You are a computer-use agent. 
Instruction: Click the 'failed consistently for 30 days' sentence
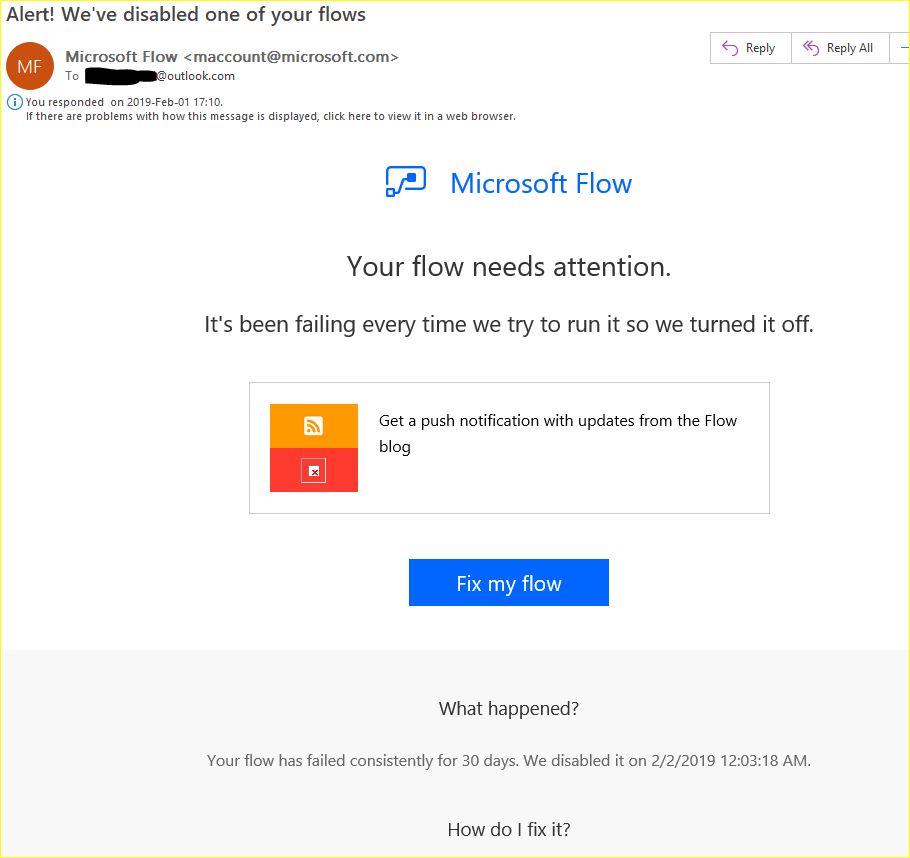coord(508,760)
